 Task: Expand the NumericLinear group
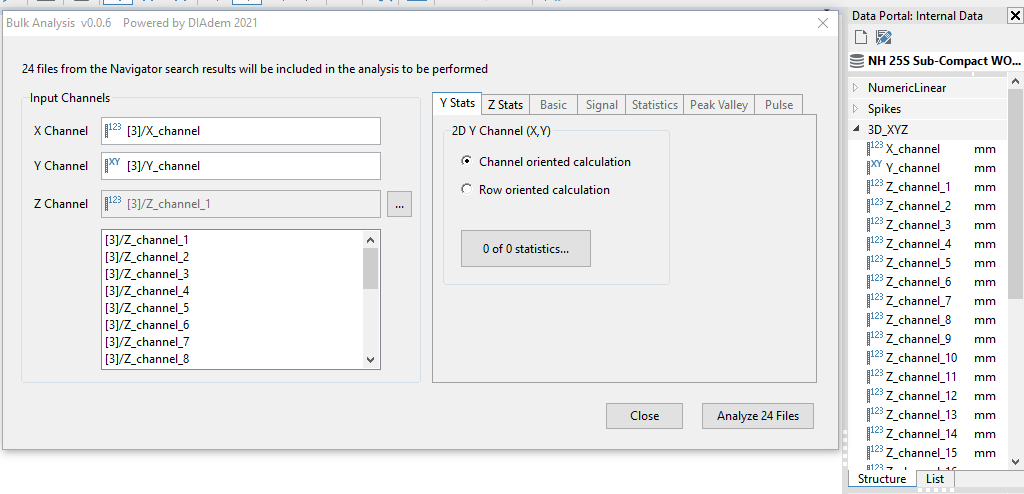[x=856, y=88]
